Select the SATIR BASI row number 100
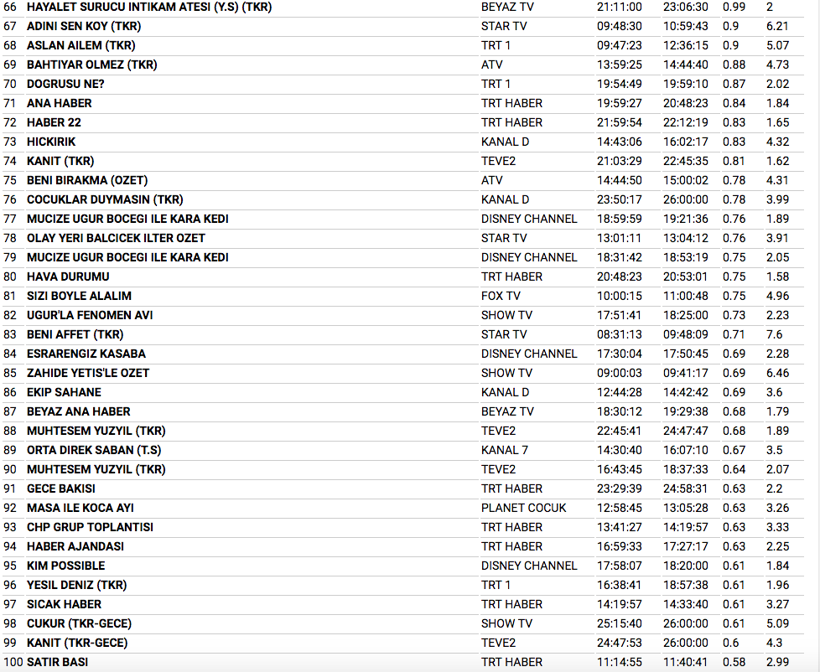The height and width of the screenshot is (672, 820). click(11, 662)
